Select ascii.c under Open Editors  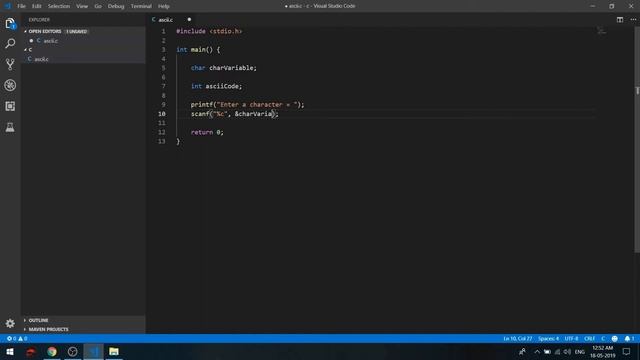pos(50,41)
